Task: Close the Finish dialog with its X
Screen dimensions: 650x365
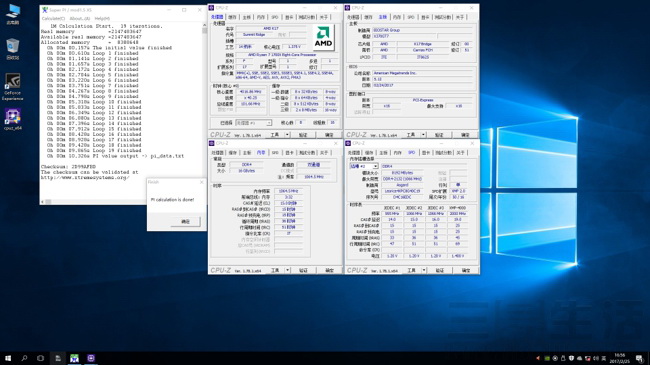Action: [x=202, y=182]
